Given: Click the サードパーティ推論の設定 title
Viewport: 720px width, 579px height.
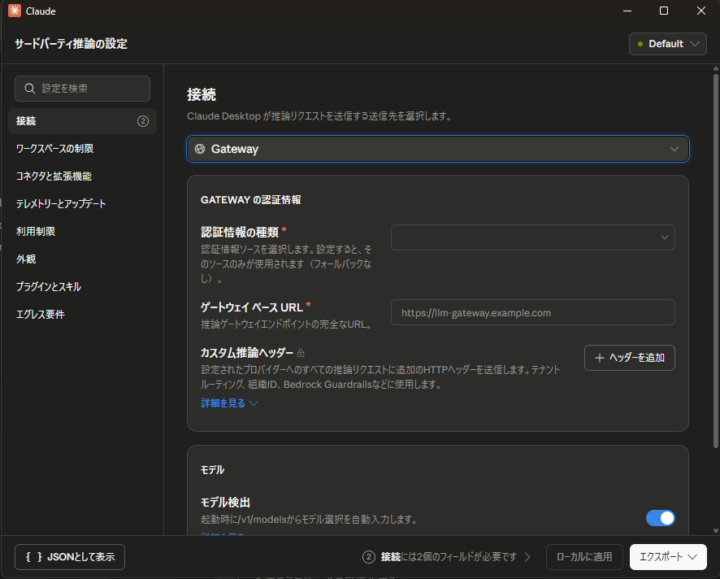Looking at the screenshot, I should tap(71, 44).
